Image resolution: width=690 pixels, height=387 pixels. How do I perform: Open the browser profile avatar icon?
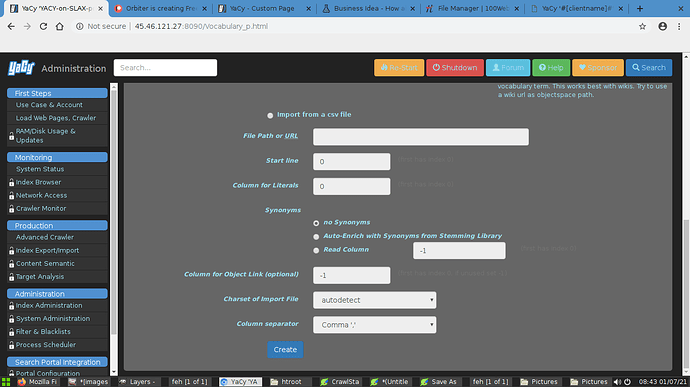[x=662, y=26]
